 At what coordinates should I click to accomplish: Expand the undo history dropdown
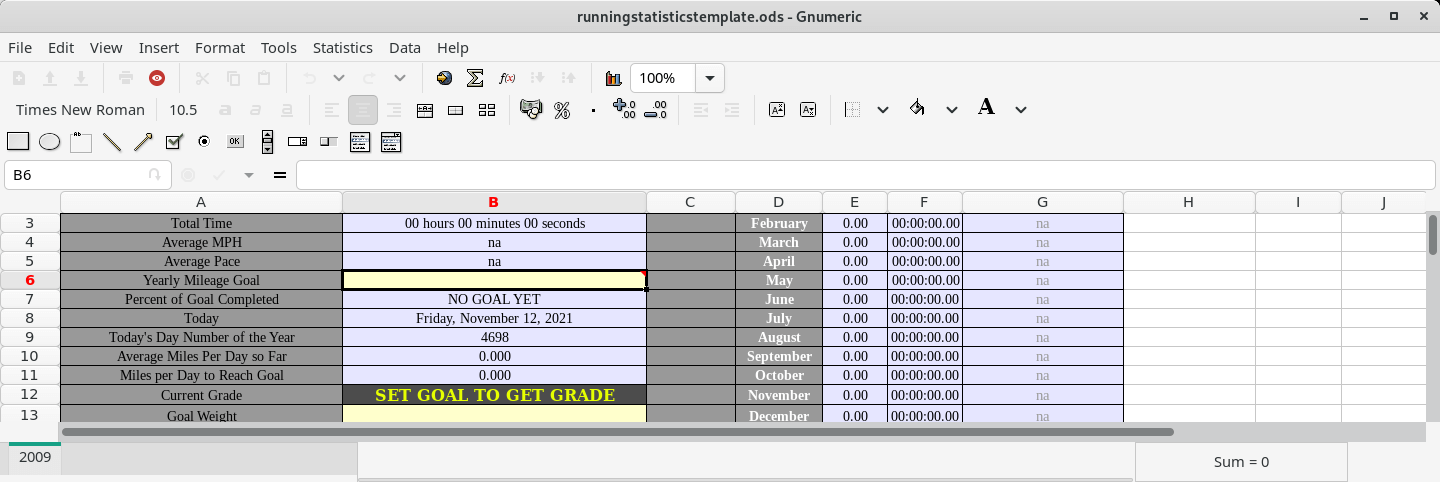coord(339,78)
